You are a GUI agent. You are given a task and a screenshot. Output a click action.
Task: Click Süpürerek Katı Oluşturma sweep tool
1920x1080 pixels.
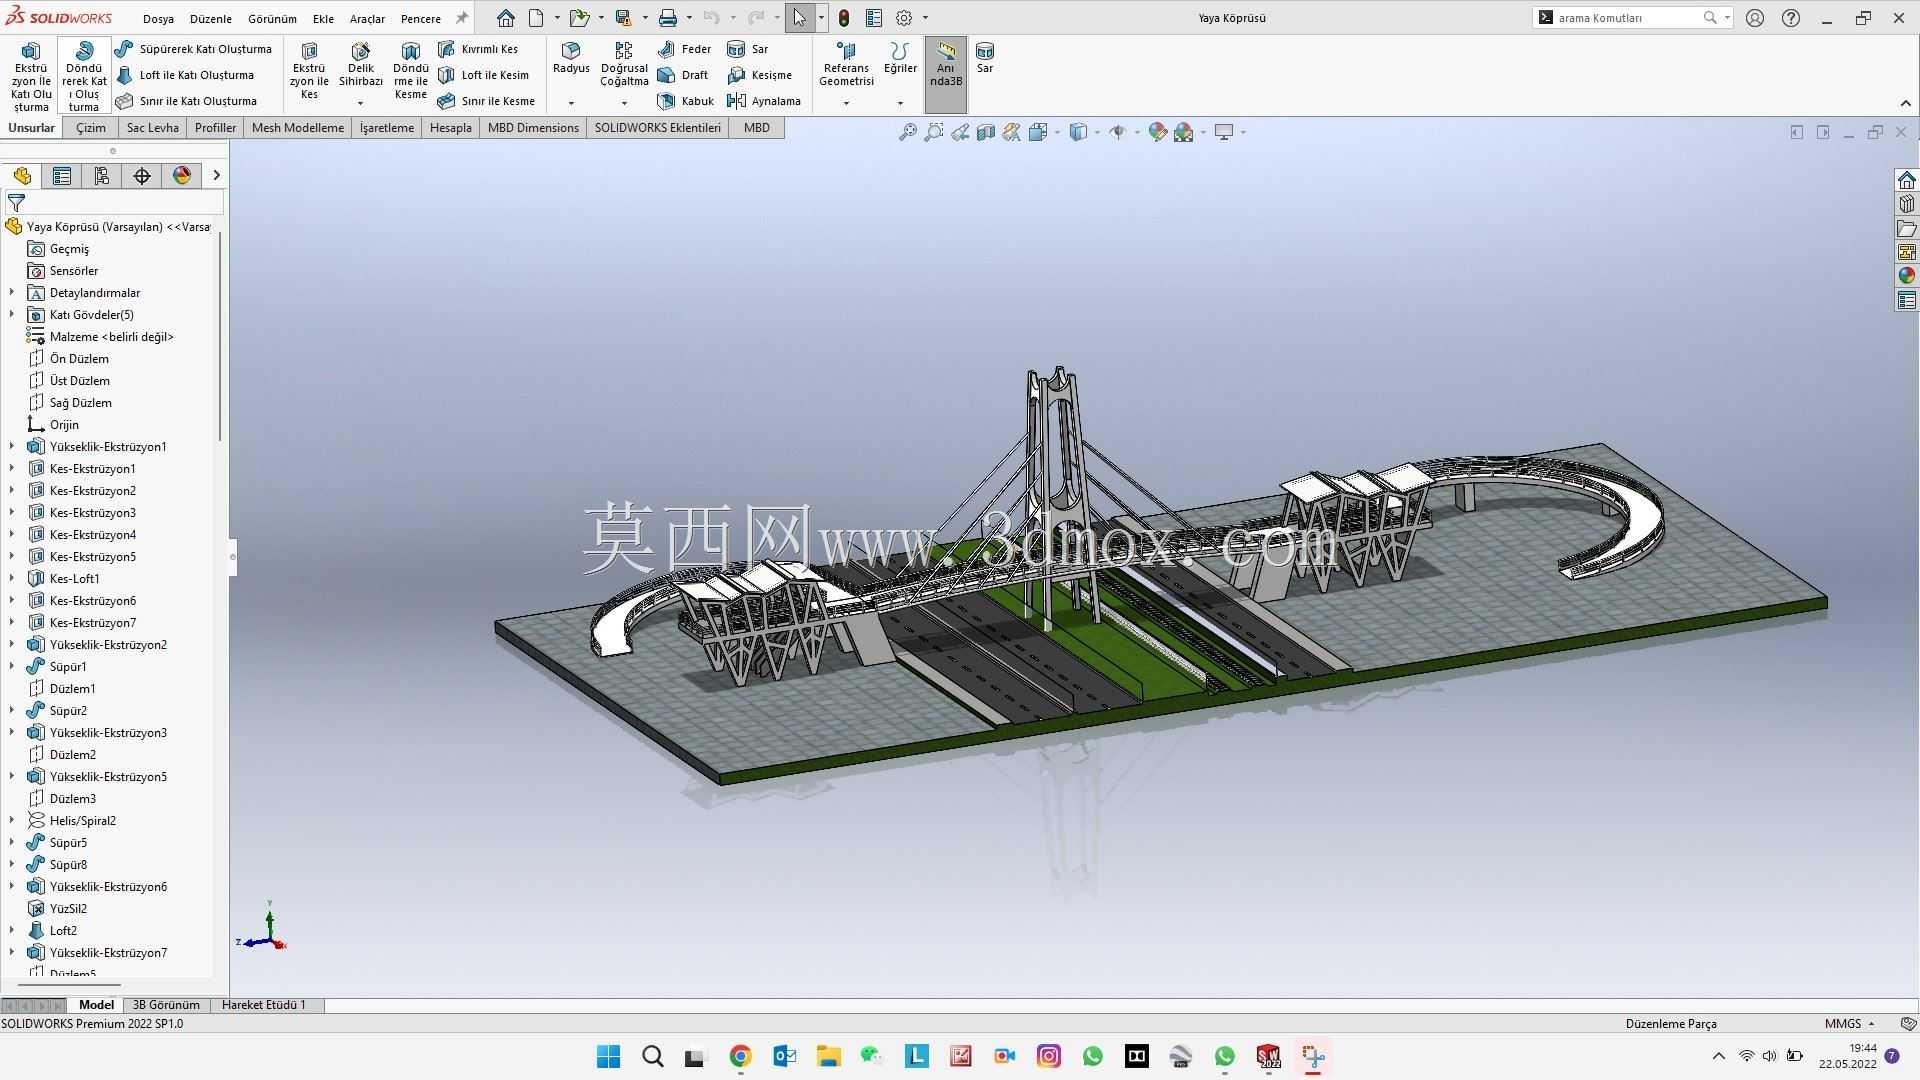[x=194, y=49]
